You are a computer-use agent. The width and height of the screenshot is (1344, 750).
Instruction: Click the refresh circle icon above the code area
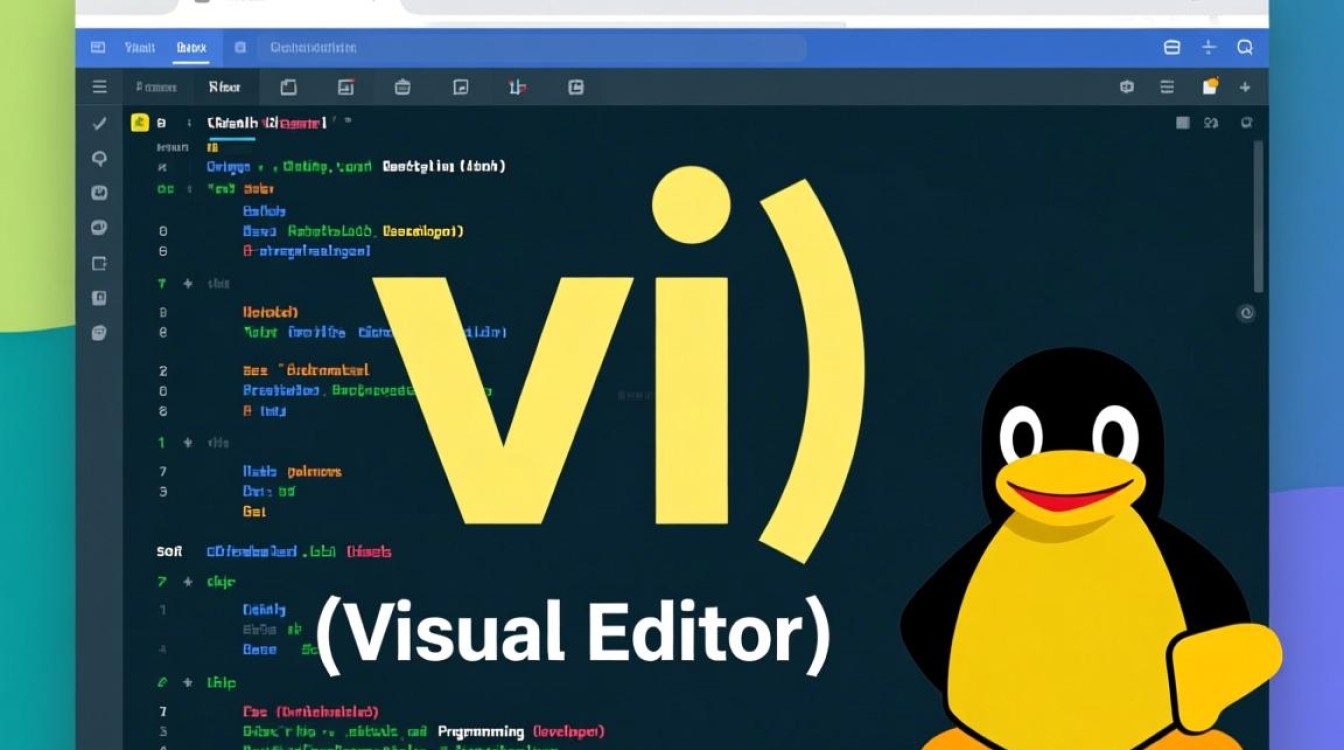click(1247, 123)
